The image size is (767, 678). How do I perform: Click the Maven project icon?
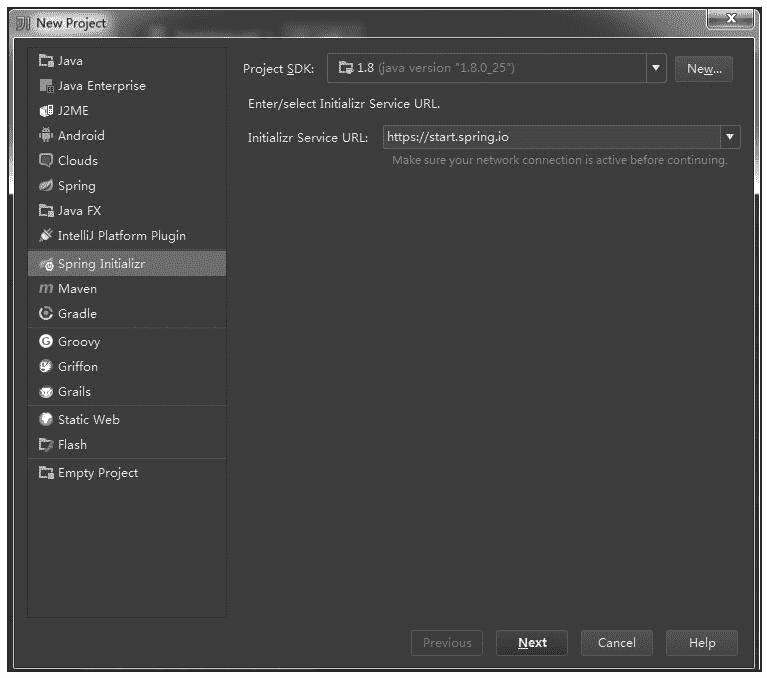point(45,289)
